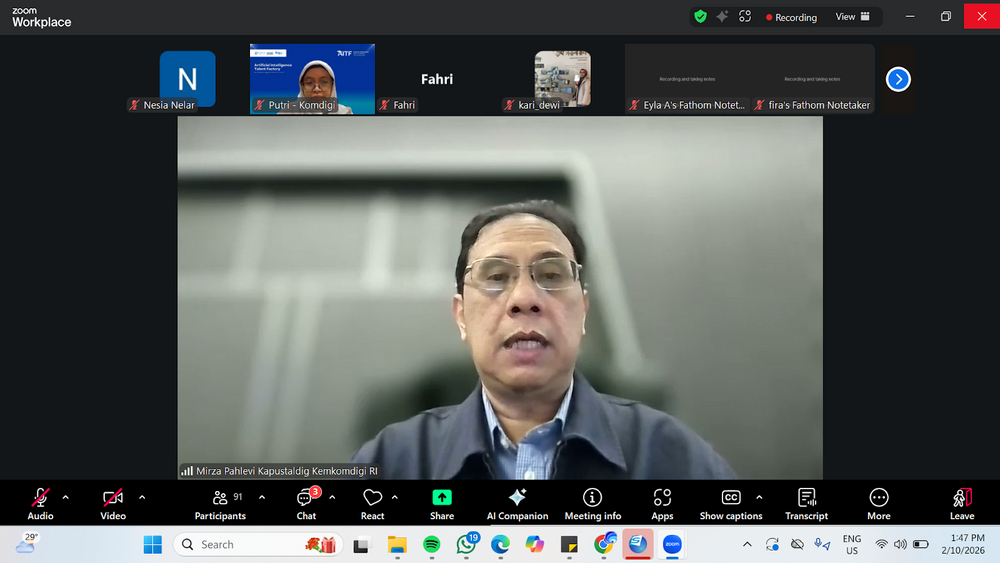Expand caret next to Show captions
The image size is (1000, 563).
click(759, 497)
